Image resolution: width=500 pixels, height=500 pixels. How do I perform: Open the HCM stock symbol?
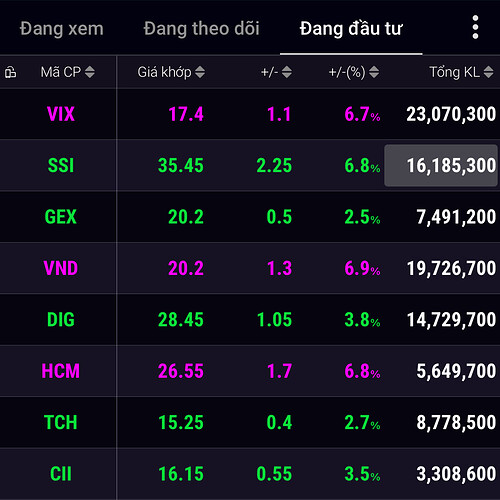pyautogui.click(x=61, y=371)
